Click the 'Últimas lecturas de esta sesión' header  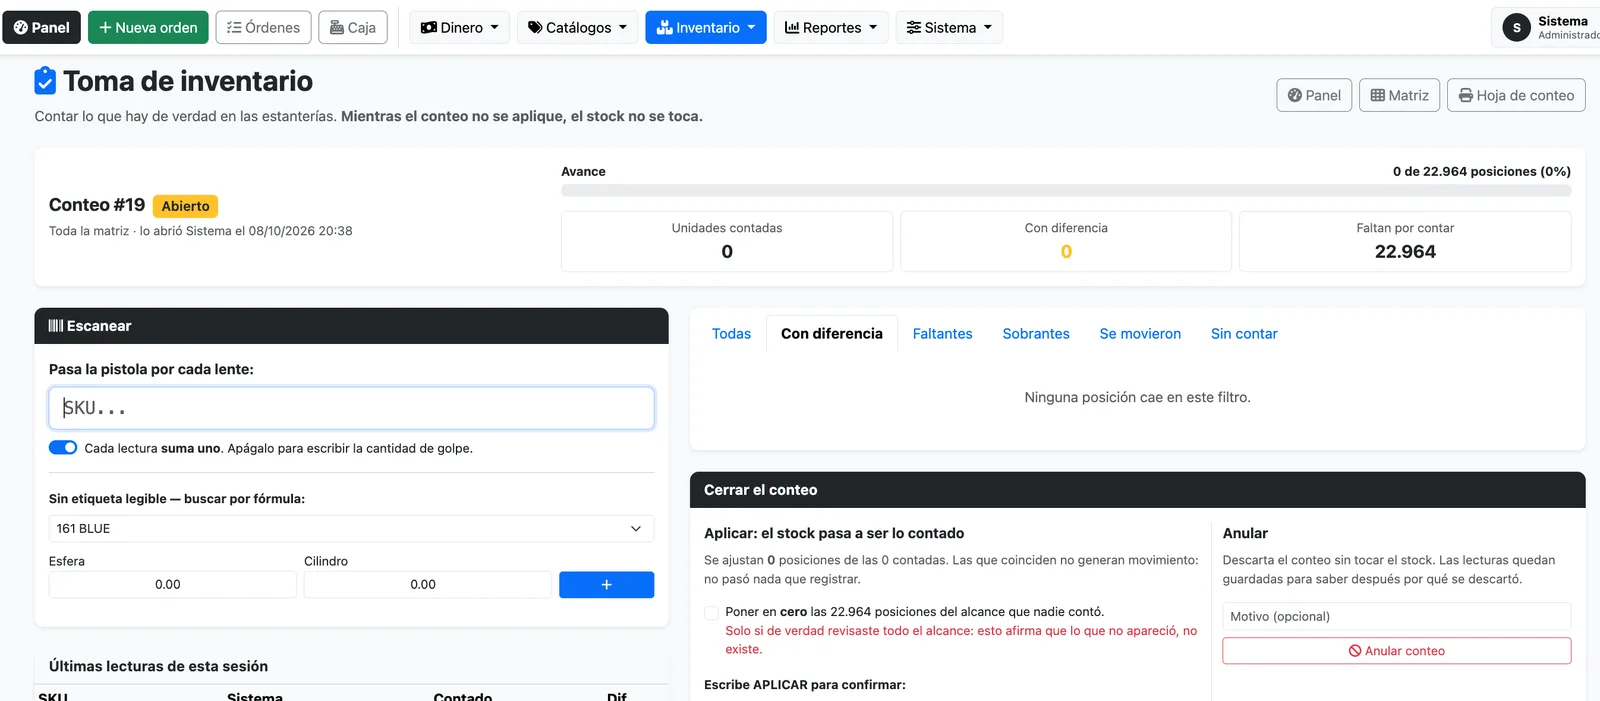click(158, 666)
